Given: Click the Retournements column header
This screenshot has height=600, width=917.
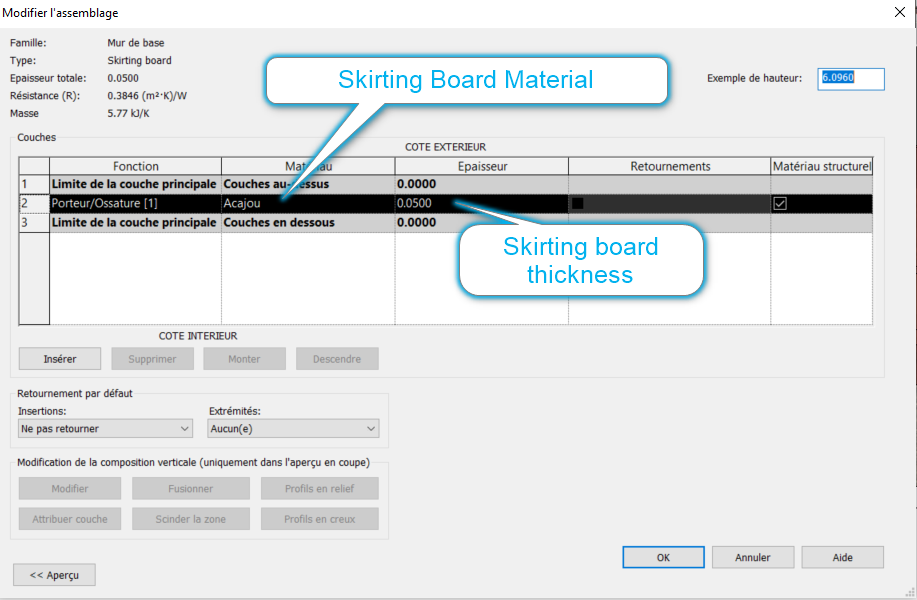Looking at the screenshot, I should 669,166.
